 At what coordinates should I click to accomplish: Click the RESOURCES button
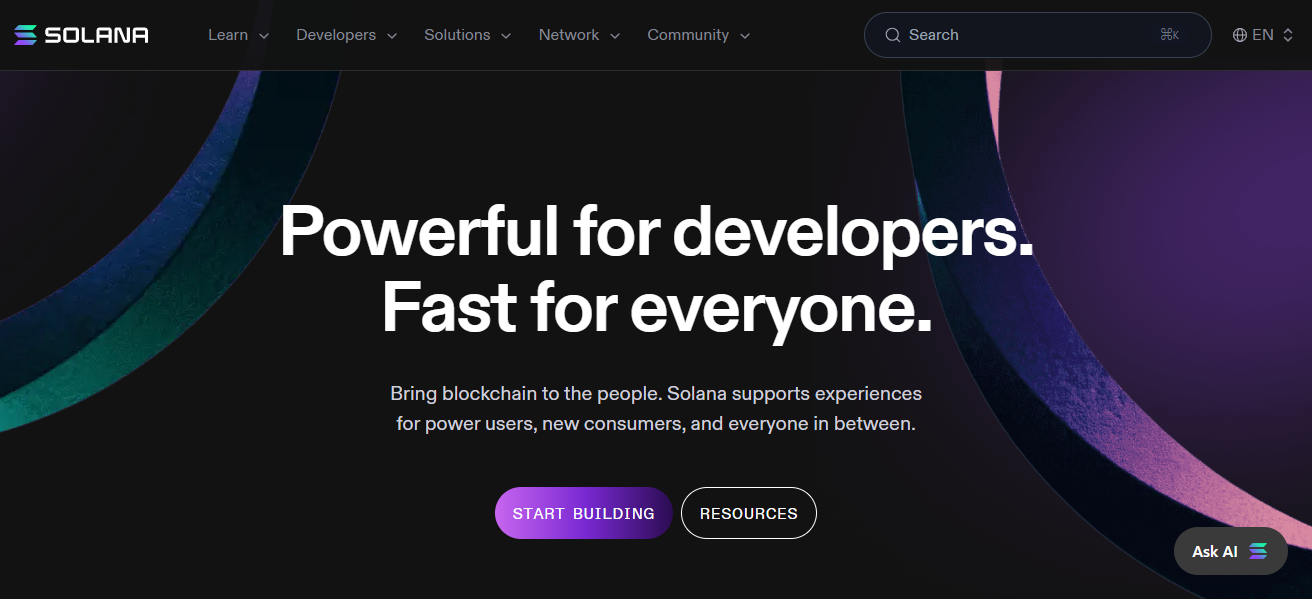(748, 513)
